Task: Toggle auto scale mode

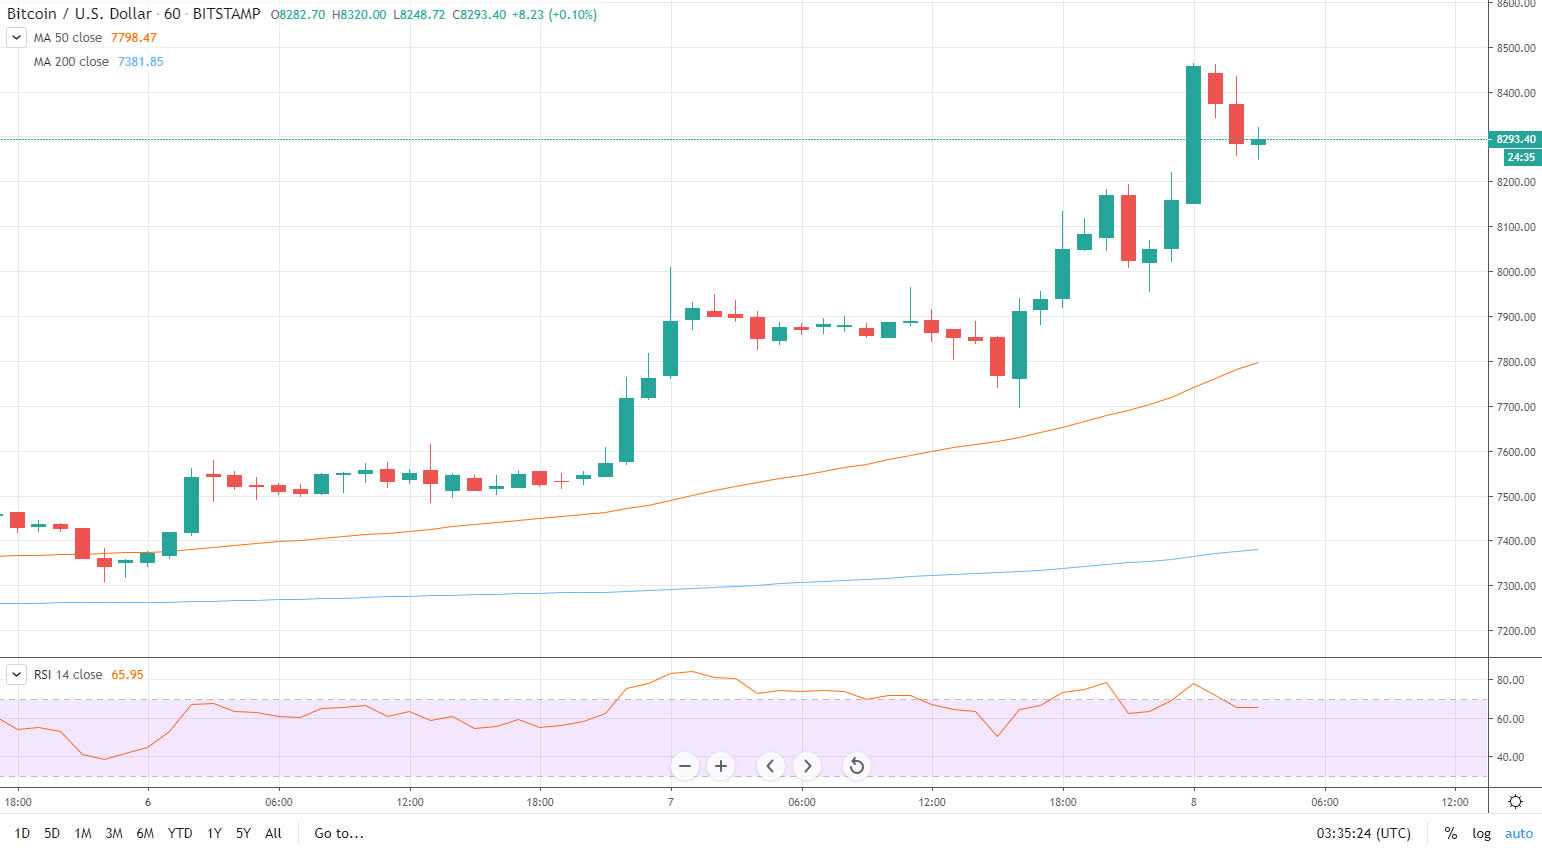Action: (1519, 833)
